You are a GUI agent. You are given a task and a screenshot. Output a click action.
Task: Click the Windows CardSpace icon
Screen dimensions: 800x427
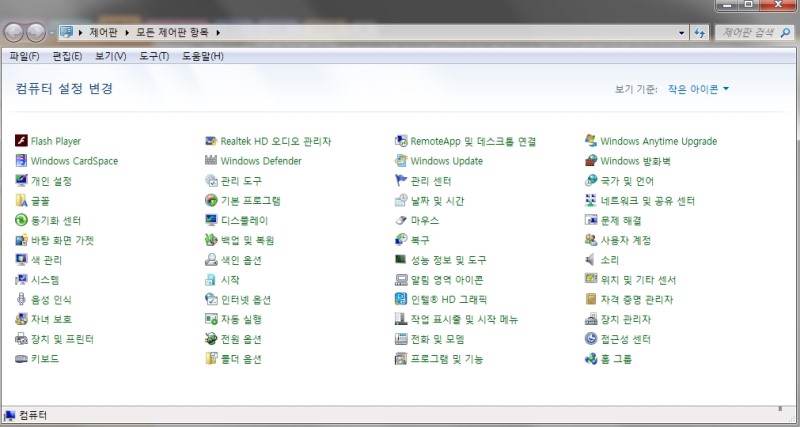(x=21, y=161)
